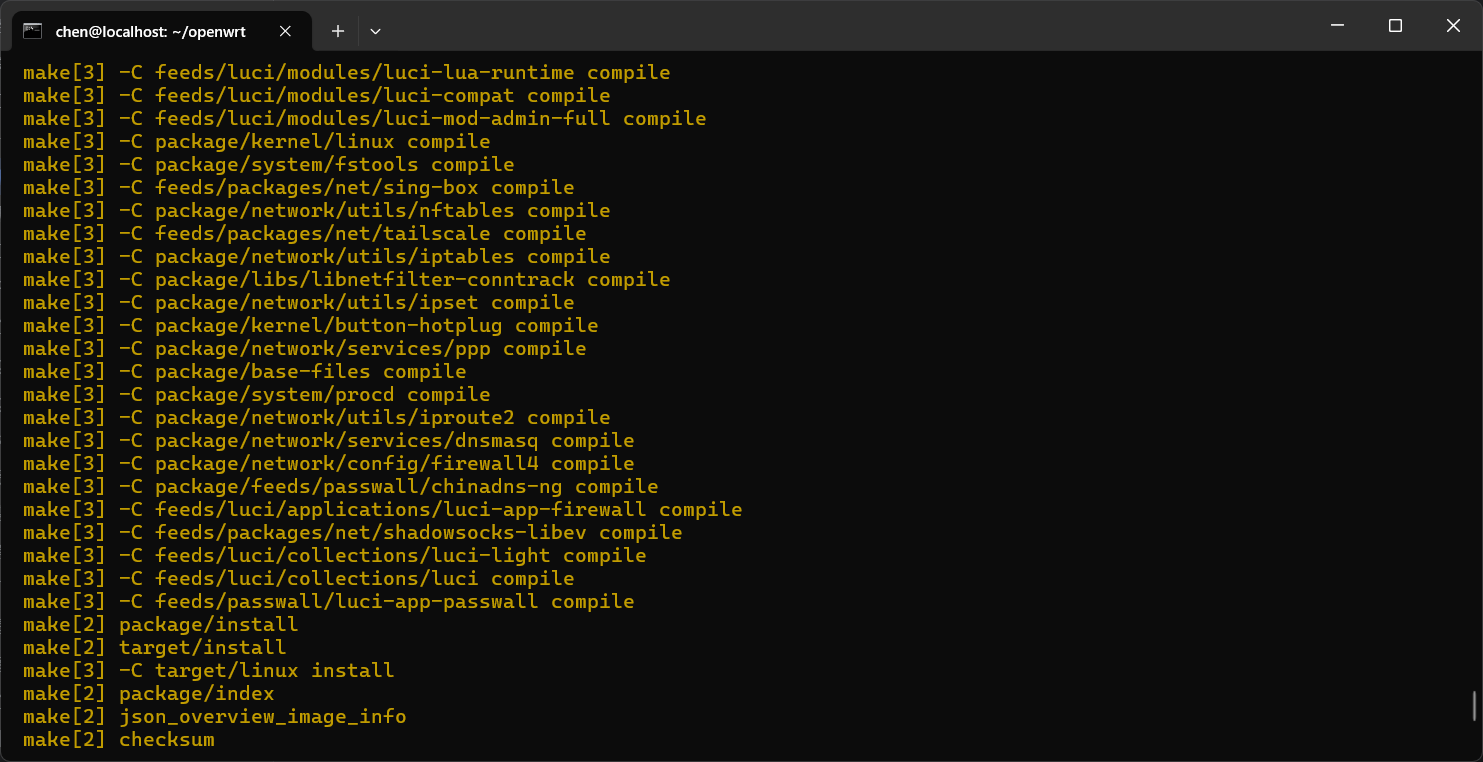Click the target/linux install line

pyautogui.click(x=208, y=671)
